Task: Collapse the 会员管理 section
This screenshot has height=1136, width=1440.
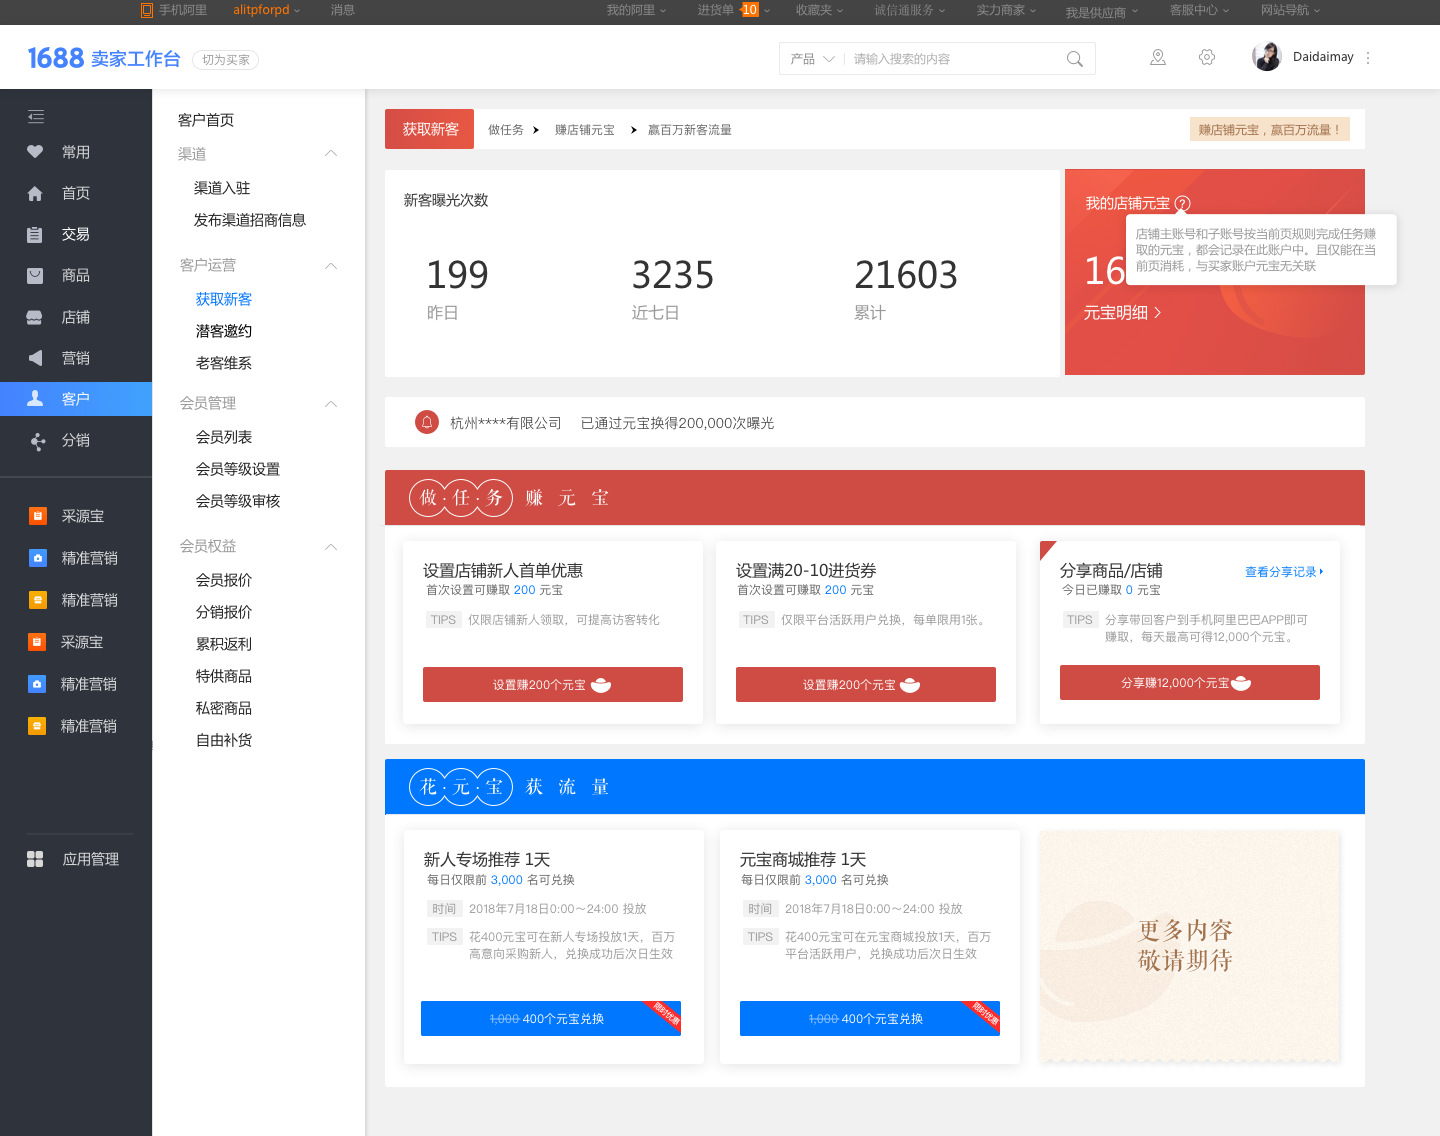Action: 331,403
